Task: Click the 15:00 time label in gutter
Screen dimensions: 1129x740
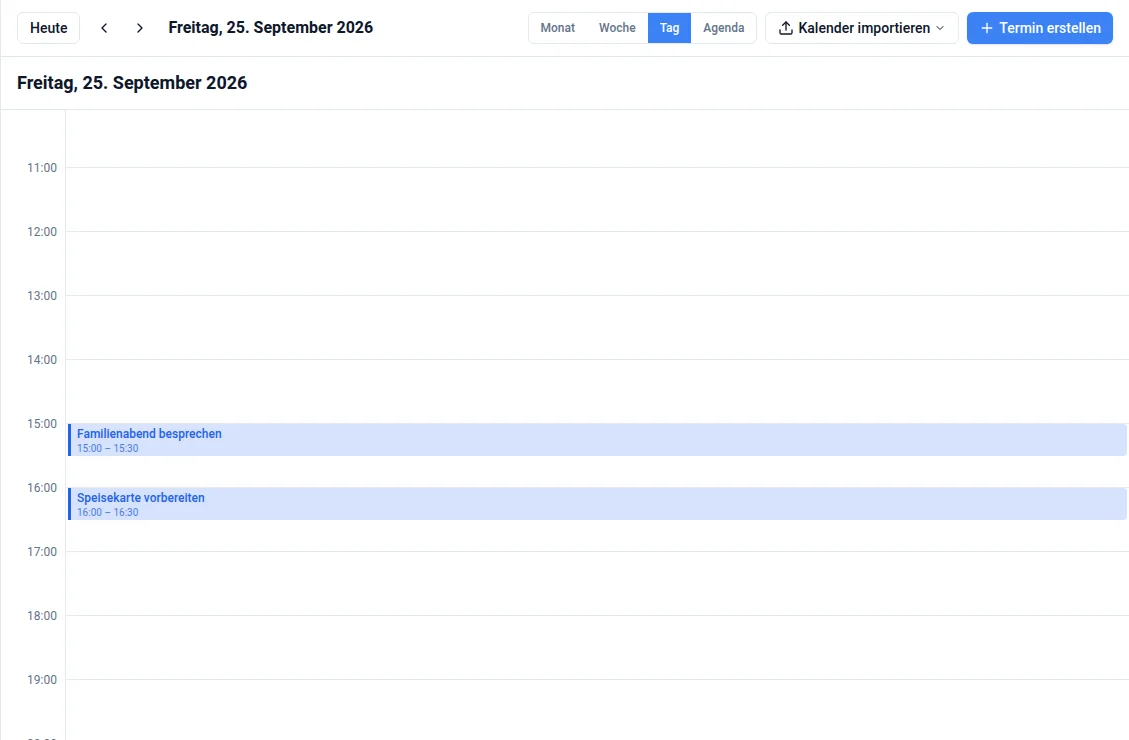Action: click(42, 424)
